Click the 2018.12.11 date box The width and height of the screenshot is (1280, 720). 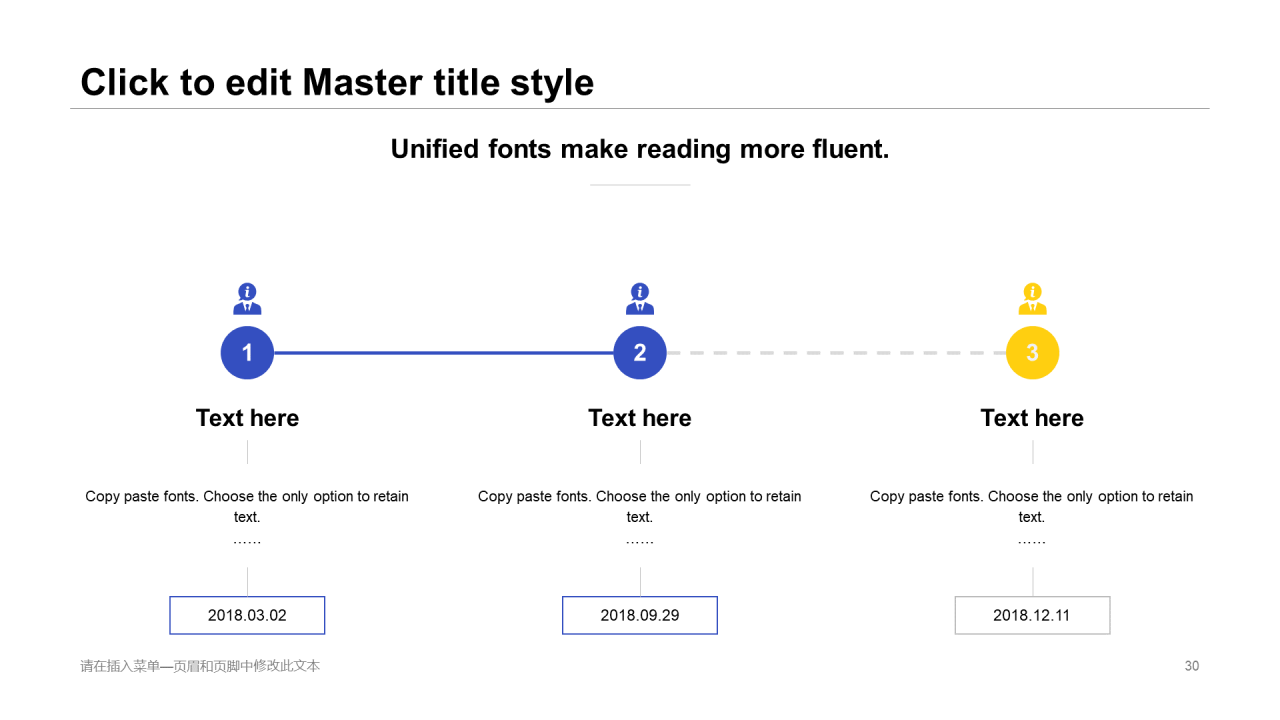tap(1032, 615)
